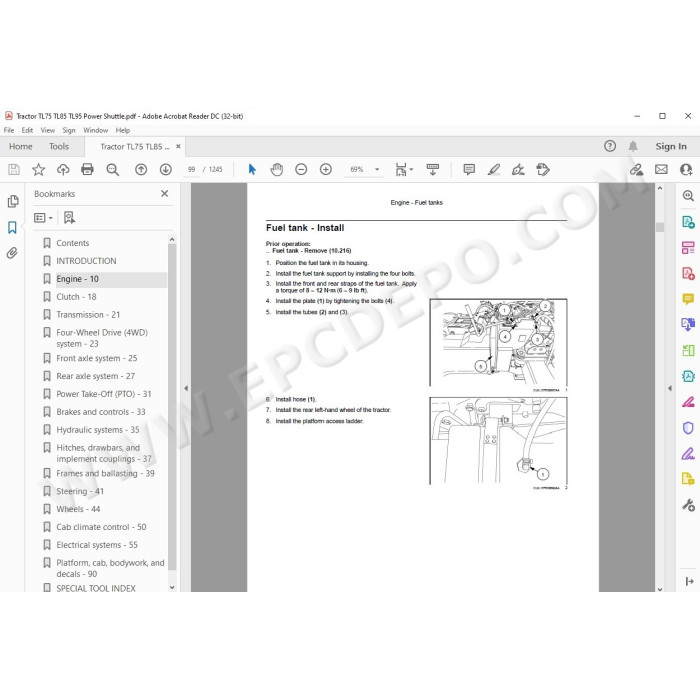Jump to Transmission - 21 bookmark

[x=88, y=315]
